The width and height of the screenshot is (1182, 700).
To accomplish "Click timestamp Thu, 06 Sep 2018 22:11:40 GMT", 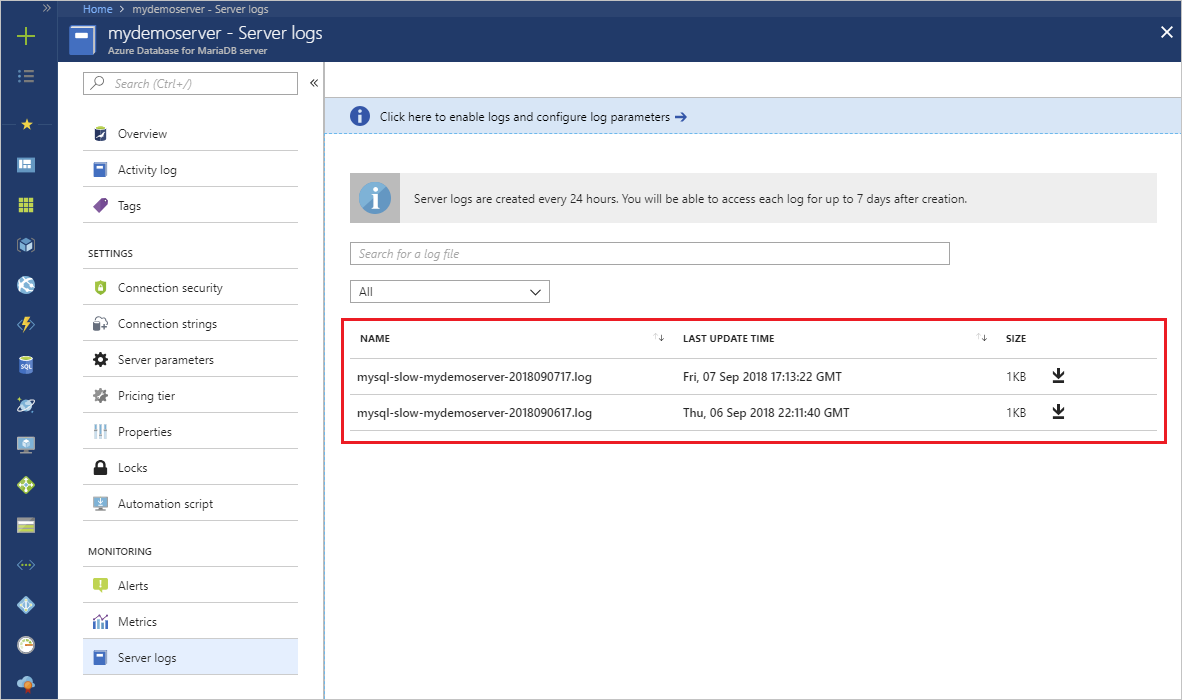I will tap(766, 413).
